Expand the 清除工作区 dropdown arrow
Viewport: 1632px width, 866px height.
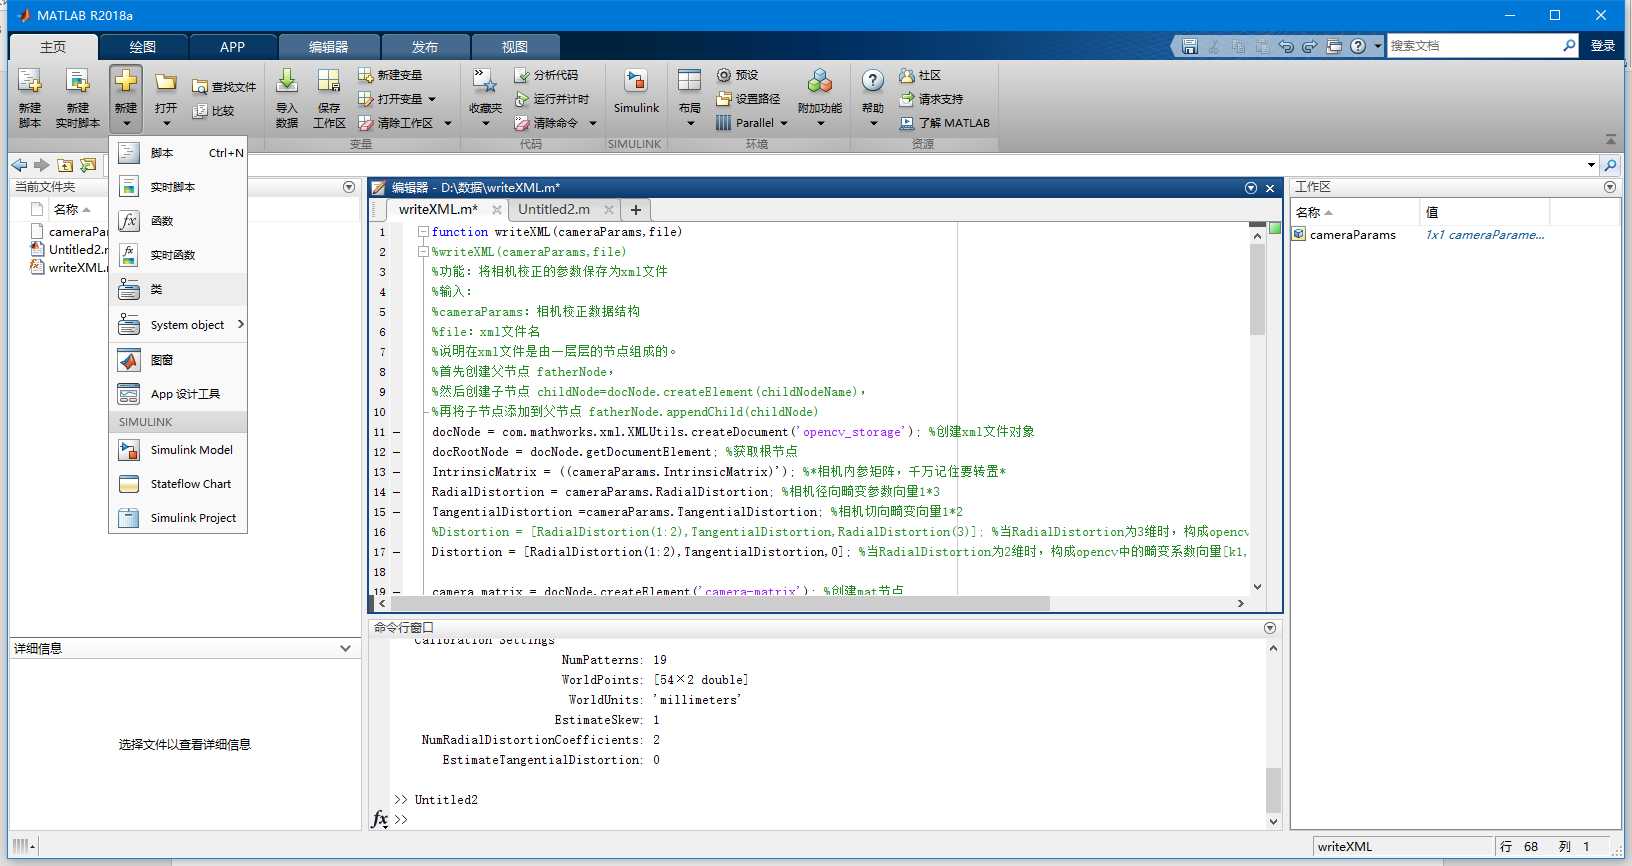click(448, 123)
